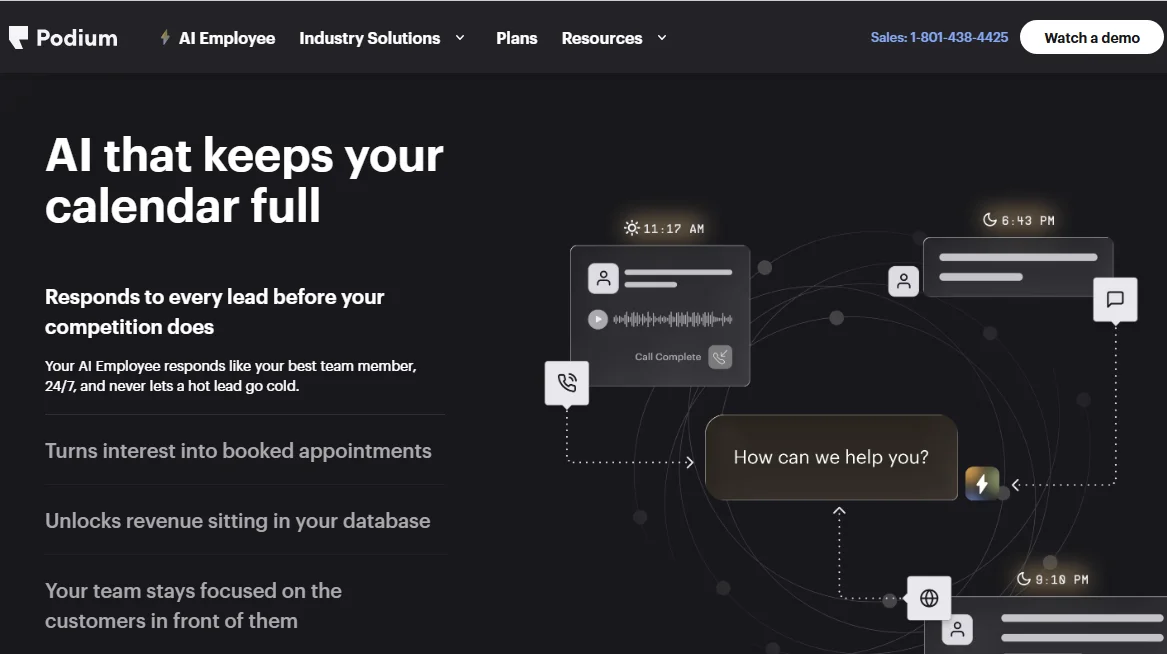Click the person avatar beside 6:43 PM message
Screen dimensions: 1167x654
[x=904, y=281]
